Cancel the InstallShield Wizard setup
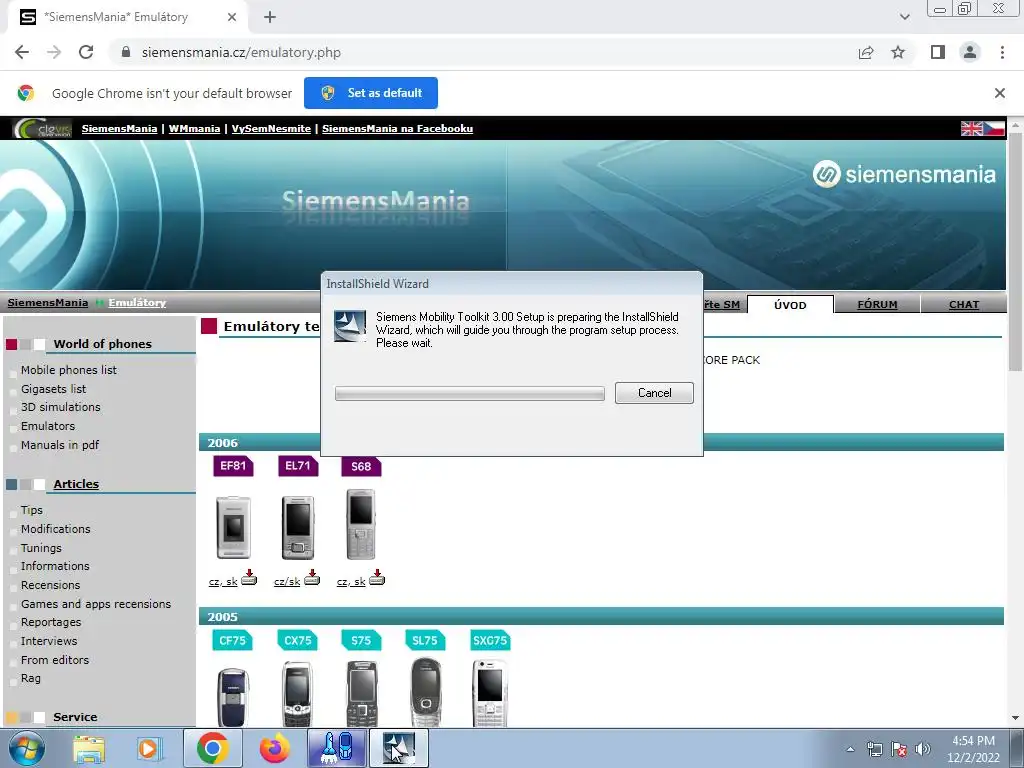 (654, 392)
